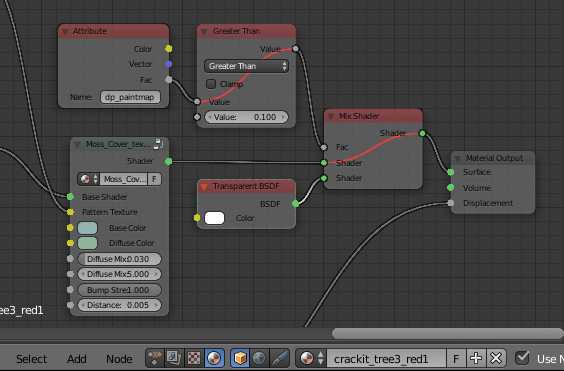
Task: Collapse the Transparent BSDF node
Action: pos(204,186)
